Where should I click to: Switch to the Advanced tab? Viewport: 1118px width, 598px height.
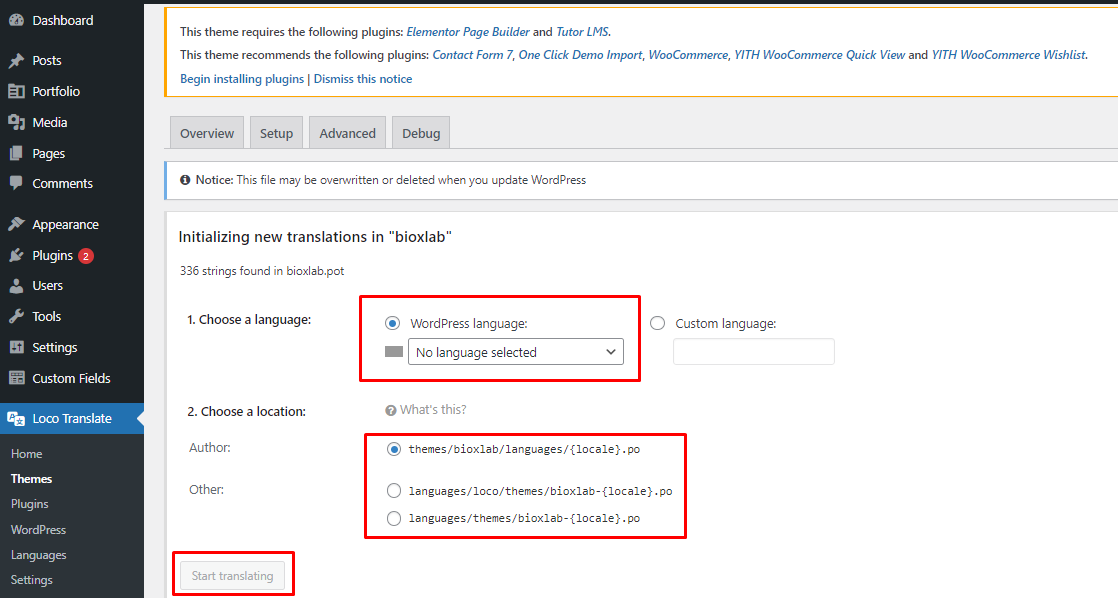click(347, 133)
